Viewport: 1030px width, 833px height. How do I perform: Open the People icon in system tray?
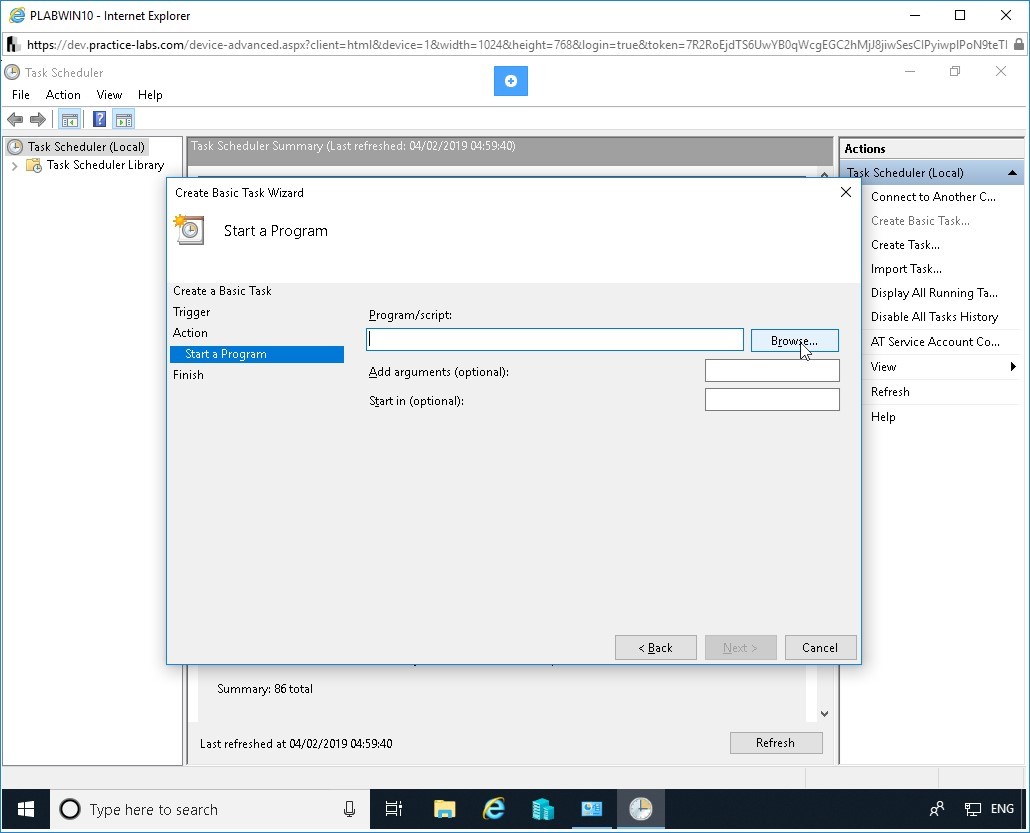(x=937, y=809)
